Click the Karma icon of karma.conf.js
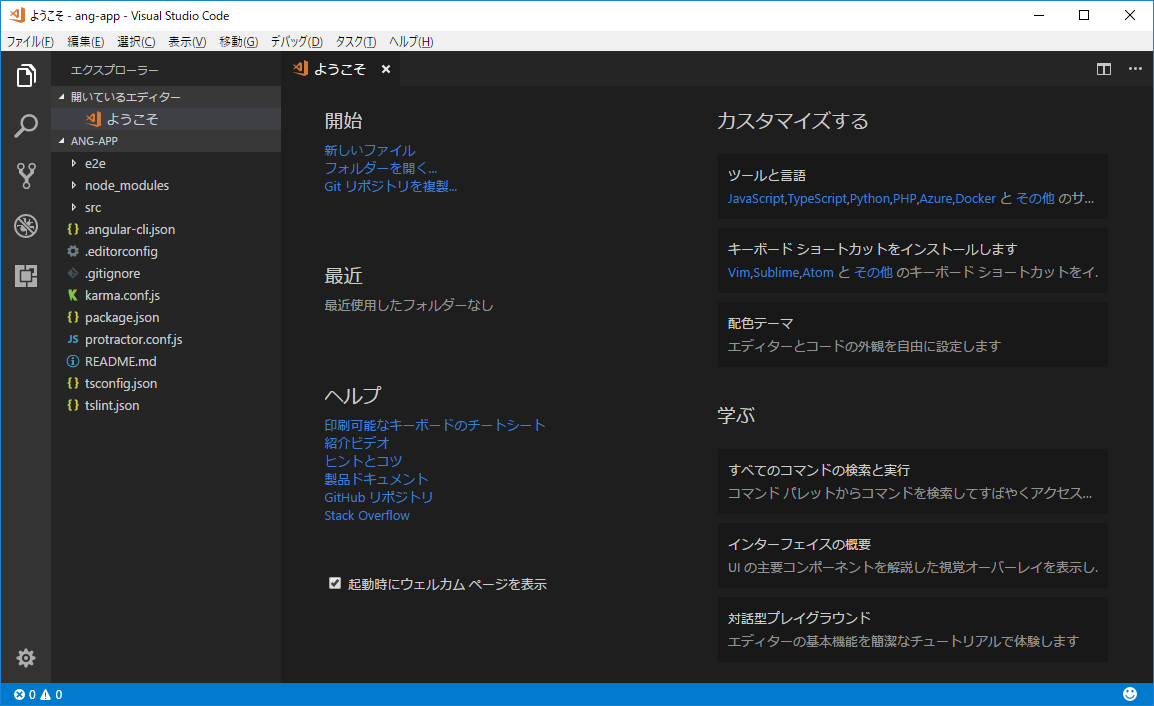This screenshot has height=706, width=1154. pyautogui.click(x=73, y=295)
